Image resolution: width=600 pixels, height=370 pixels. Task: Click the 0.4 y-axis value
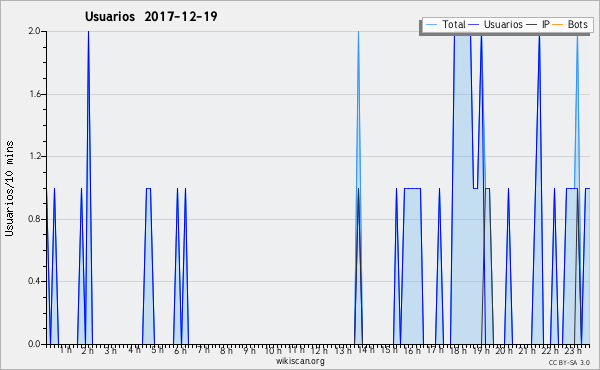click(34, 281)
